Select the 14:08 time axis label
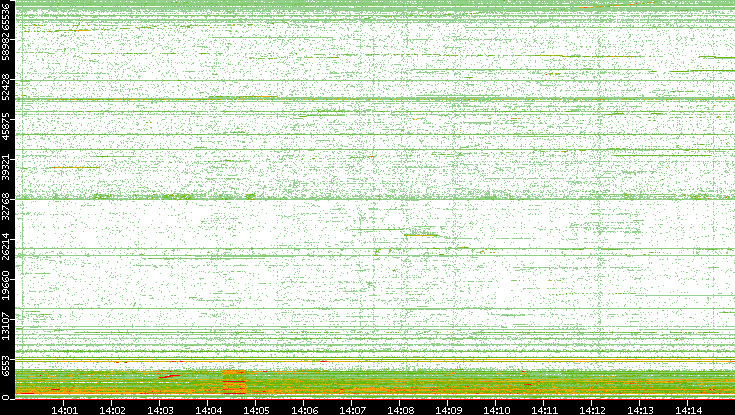Viewport: 735px width, 415px height. pos(400,410)
